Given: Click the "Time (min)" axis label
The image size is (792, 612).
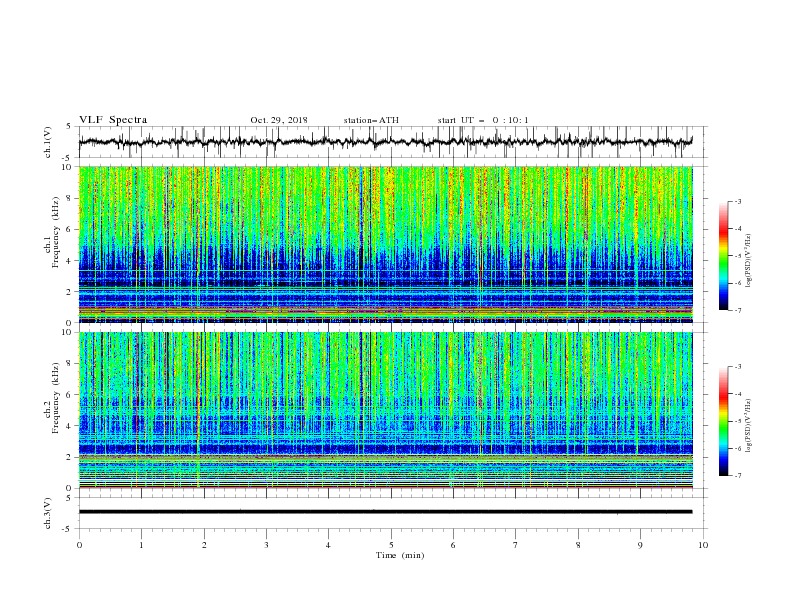Looking at the screenshot, I should tap(400, 555).
